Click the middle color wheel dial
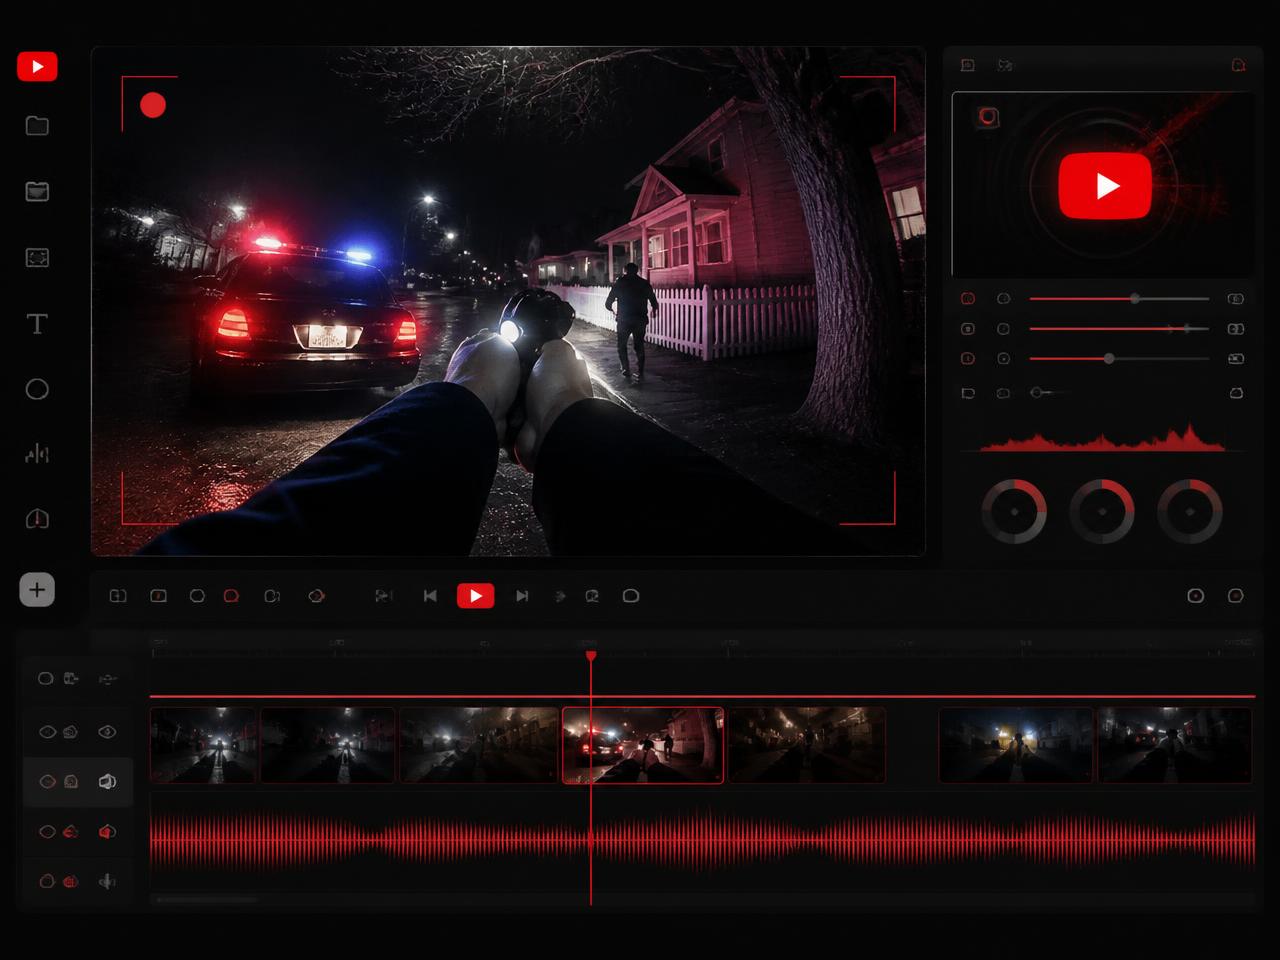1280x960 pixels. (x=1102, y=511)
